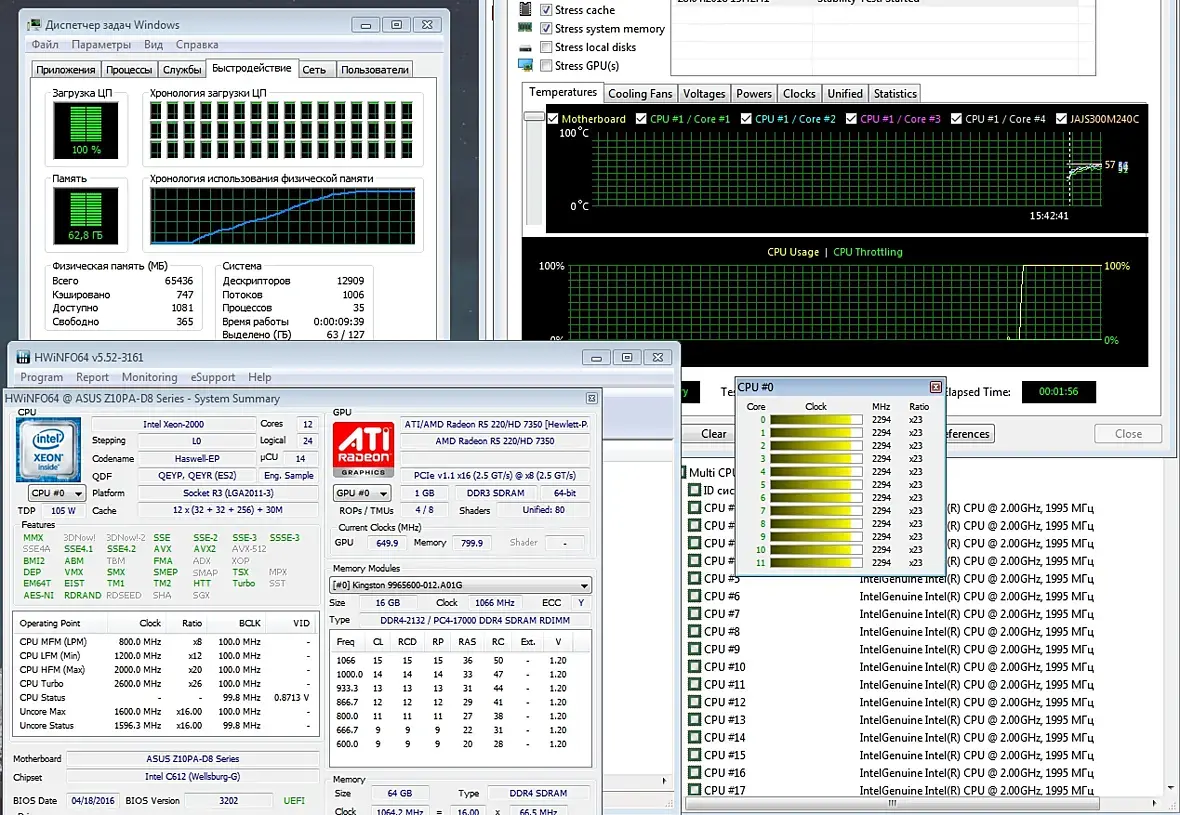The image size is (1180, 815).
Task: Click the ATI Radeon graphics logo
Action: 362,449
